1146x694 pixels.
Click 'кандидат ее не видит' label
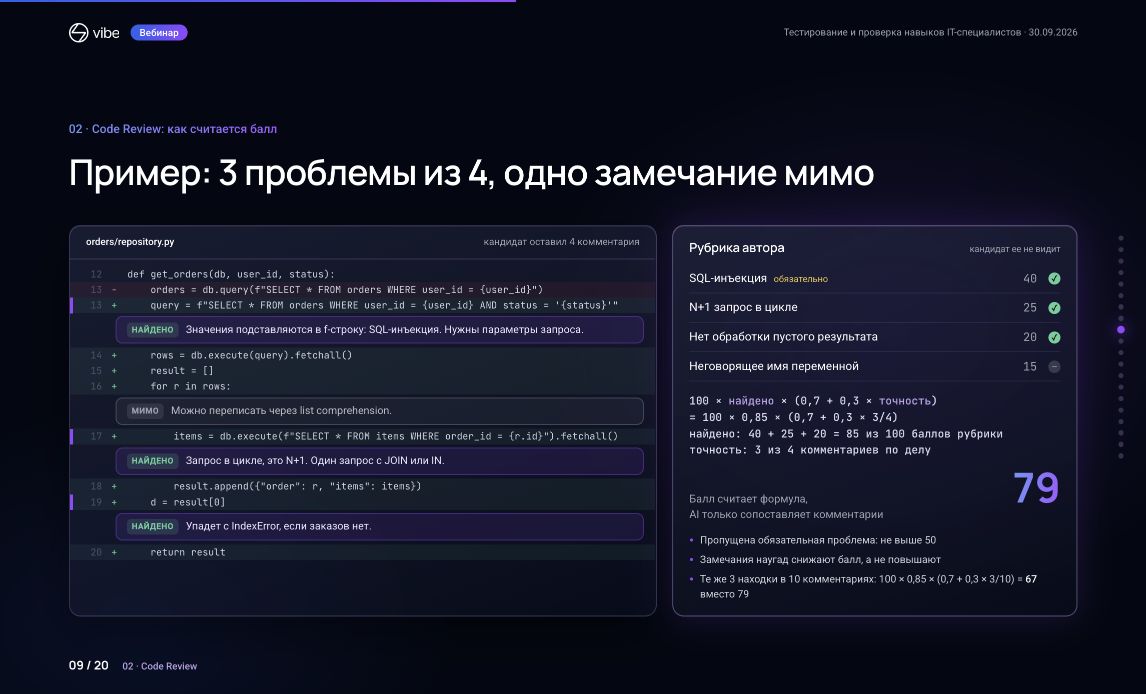1014,249
